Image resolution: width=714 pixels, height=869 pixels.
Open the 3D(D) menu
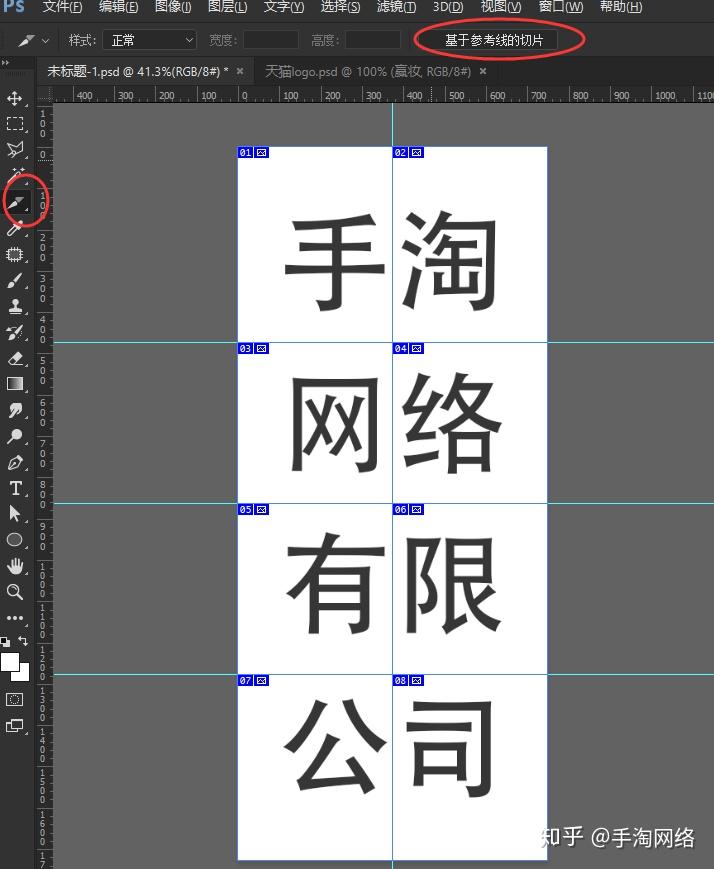pyautogui.click(x=448, y=7)
